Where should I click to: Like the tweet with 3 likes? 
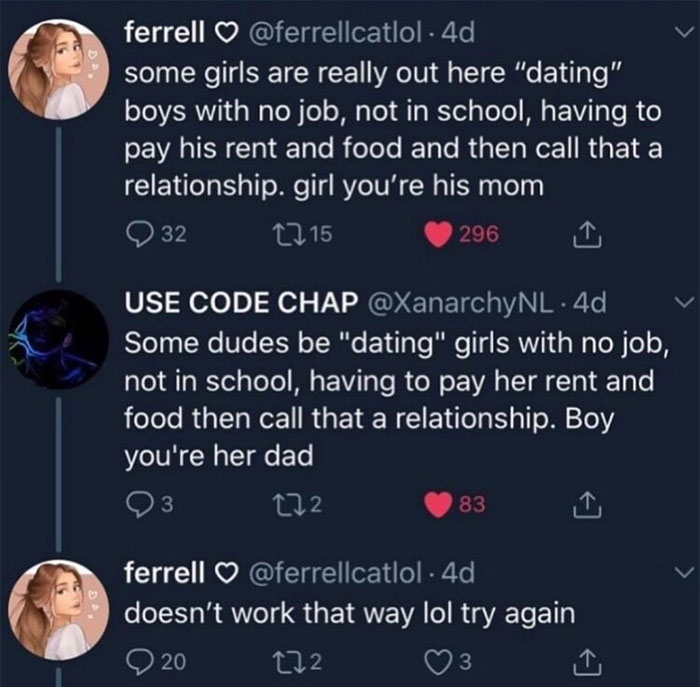(x=439, y=662)
